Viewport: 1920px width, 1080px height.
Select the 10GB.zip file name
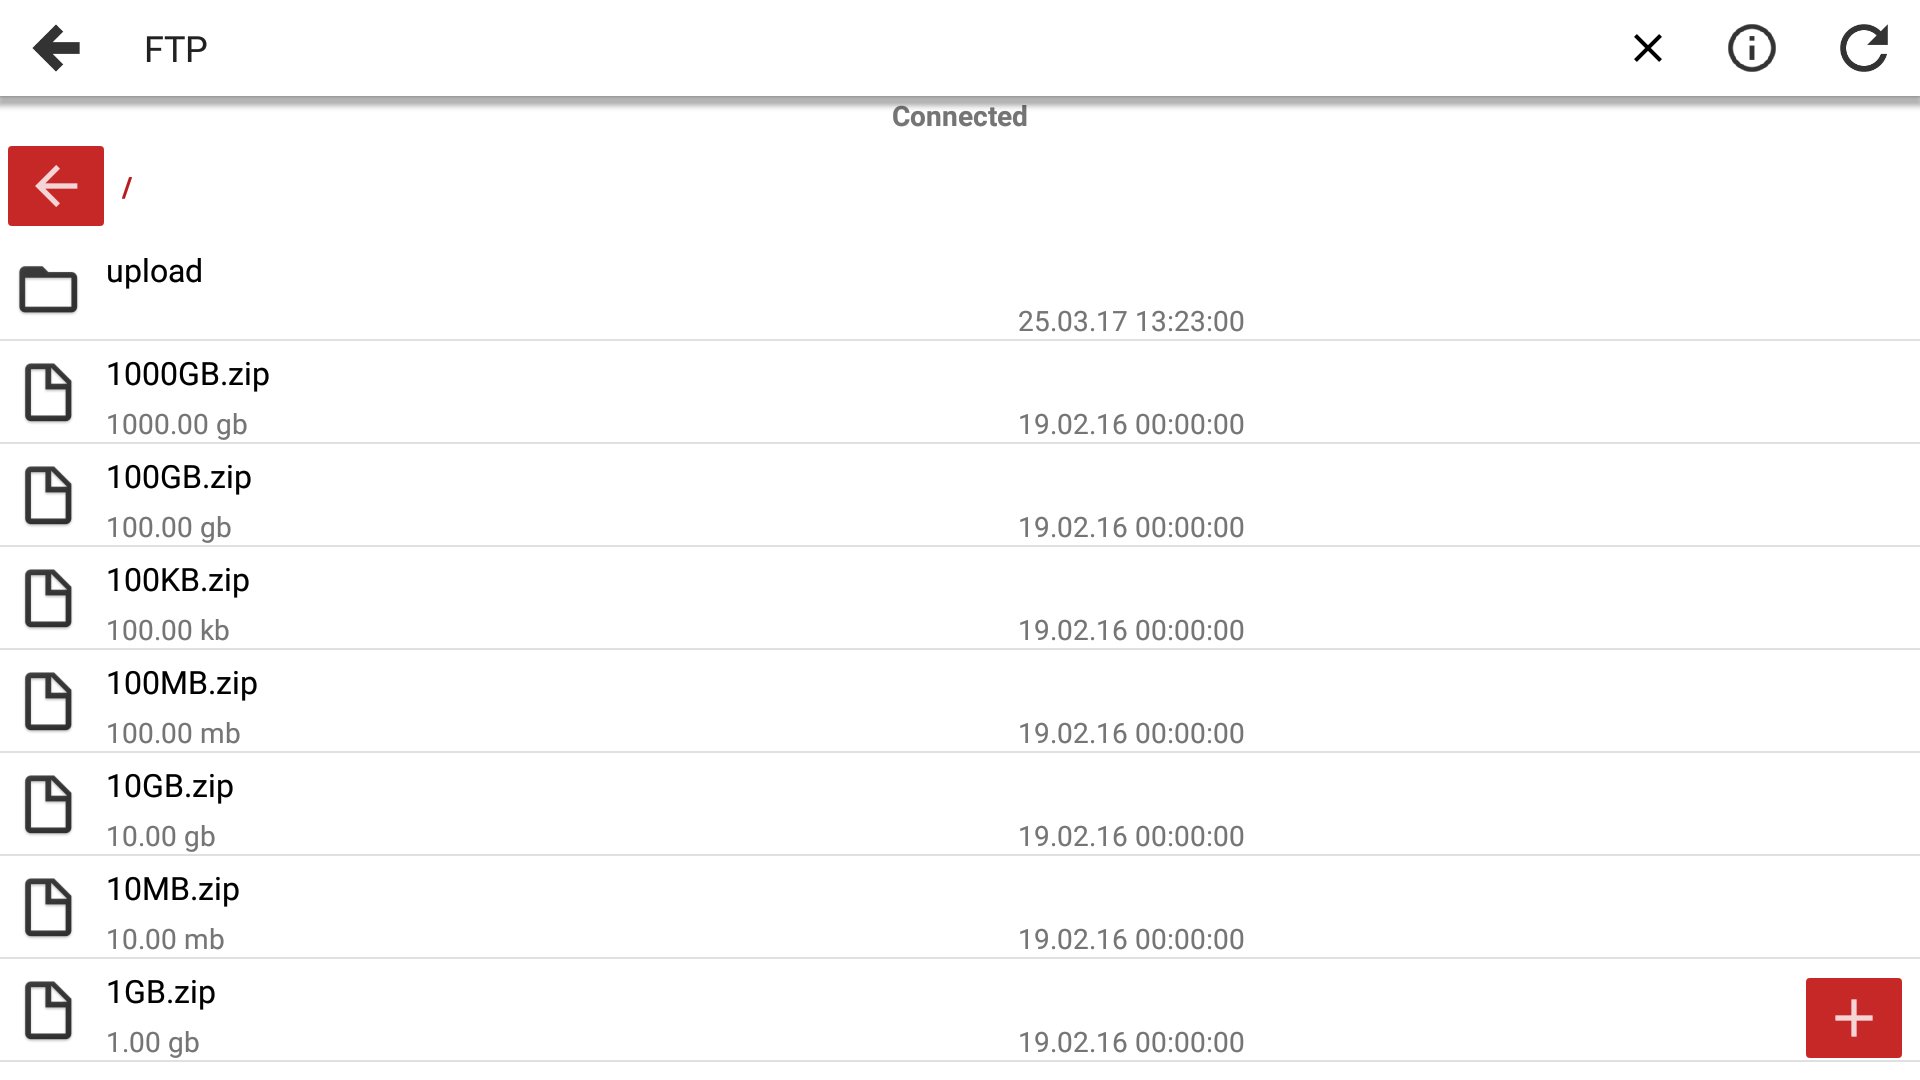click(x=170, y=786)
